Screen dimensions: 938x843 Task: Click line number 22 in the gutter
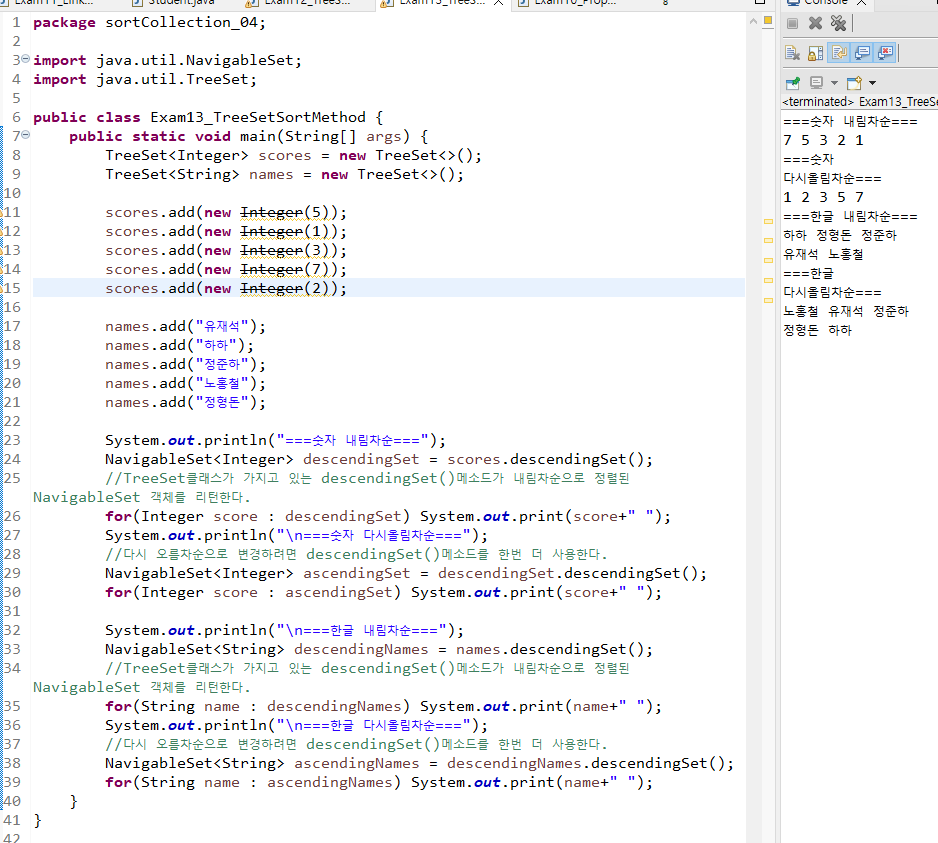point(12,421)
